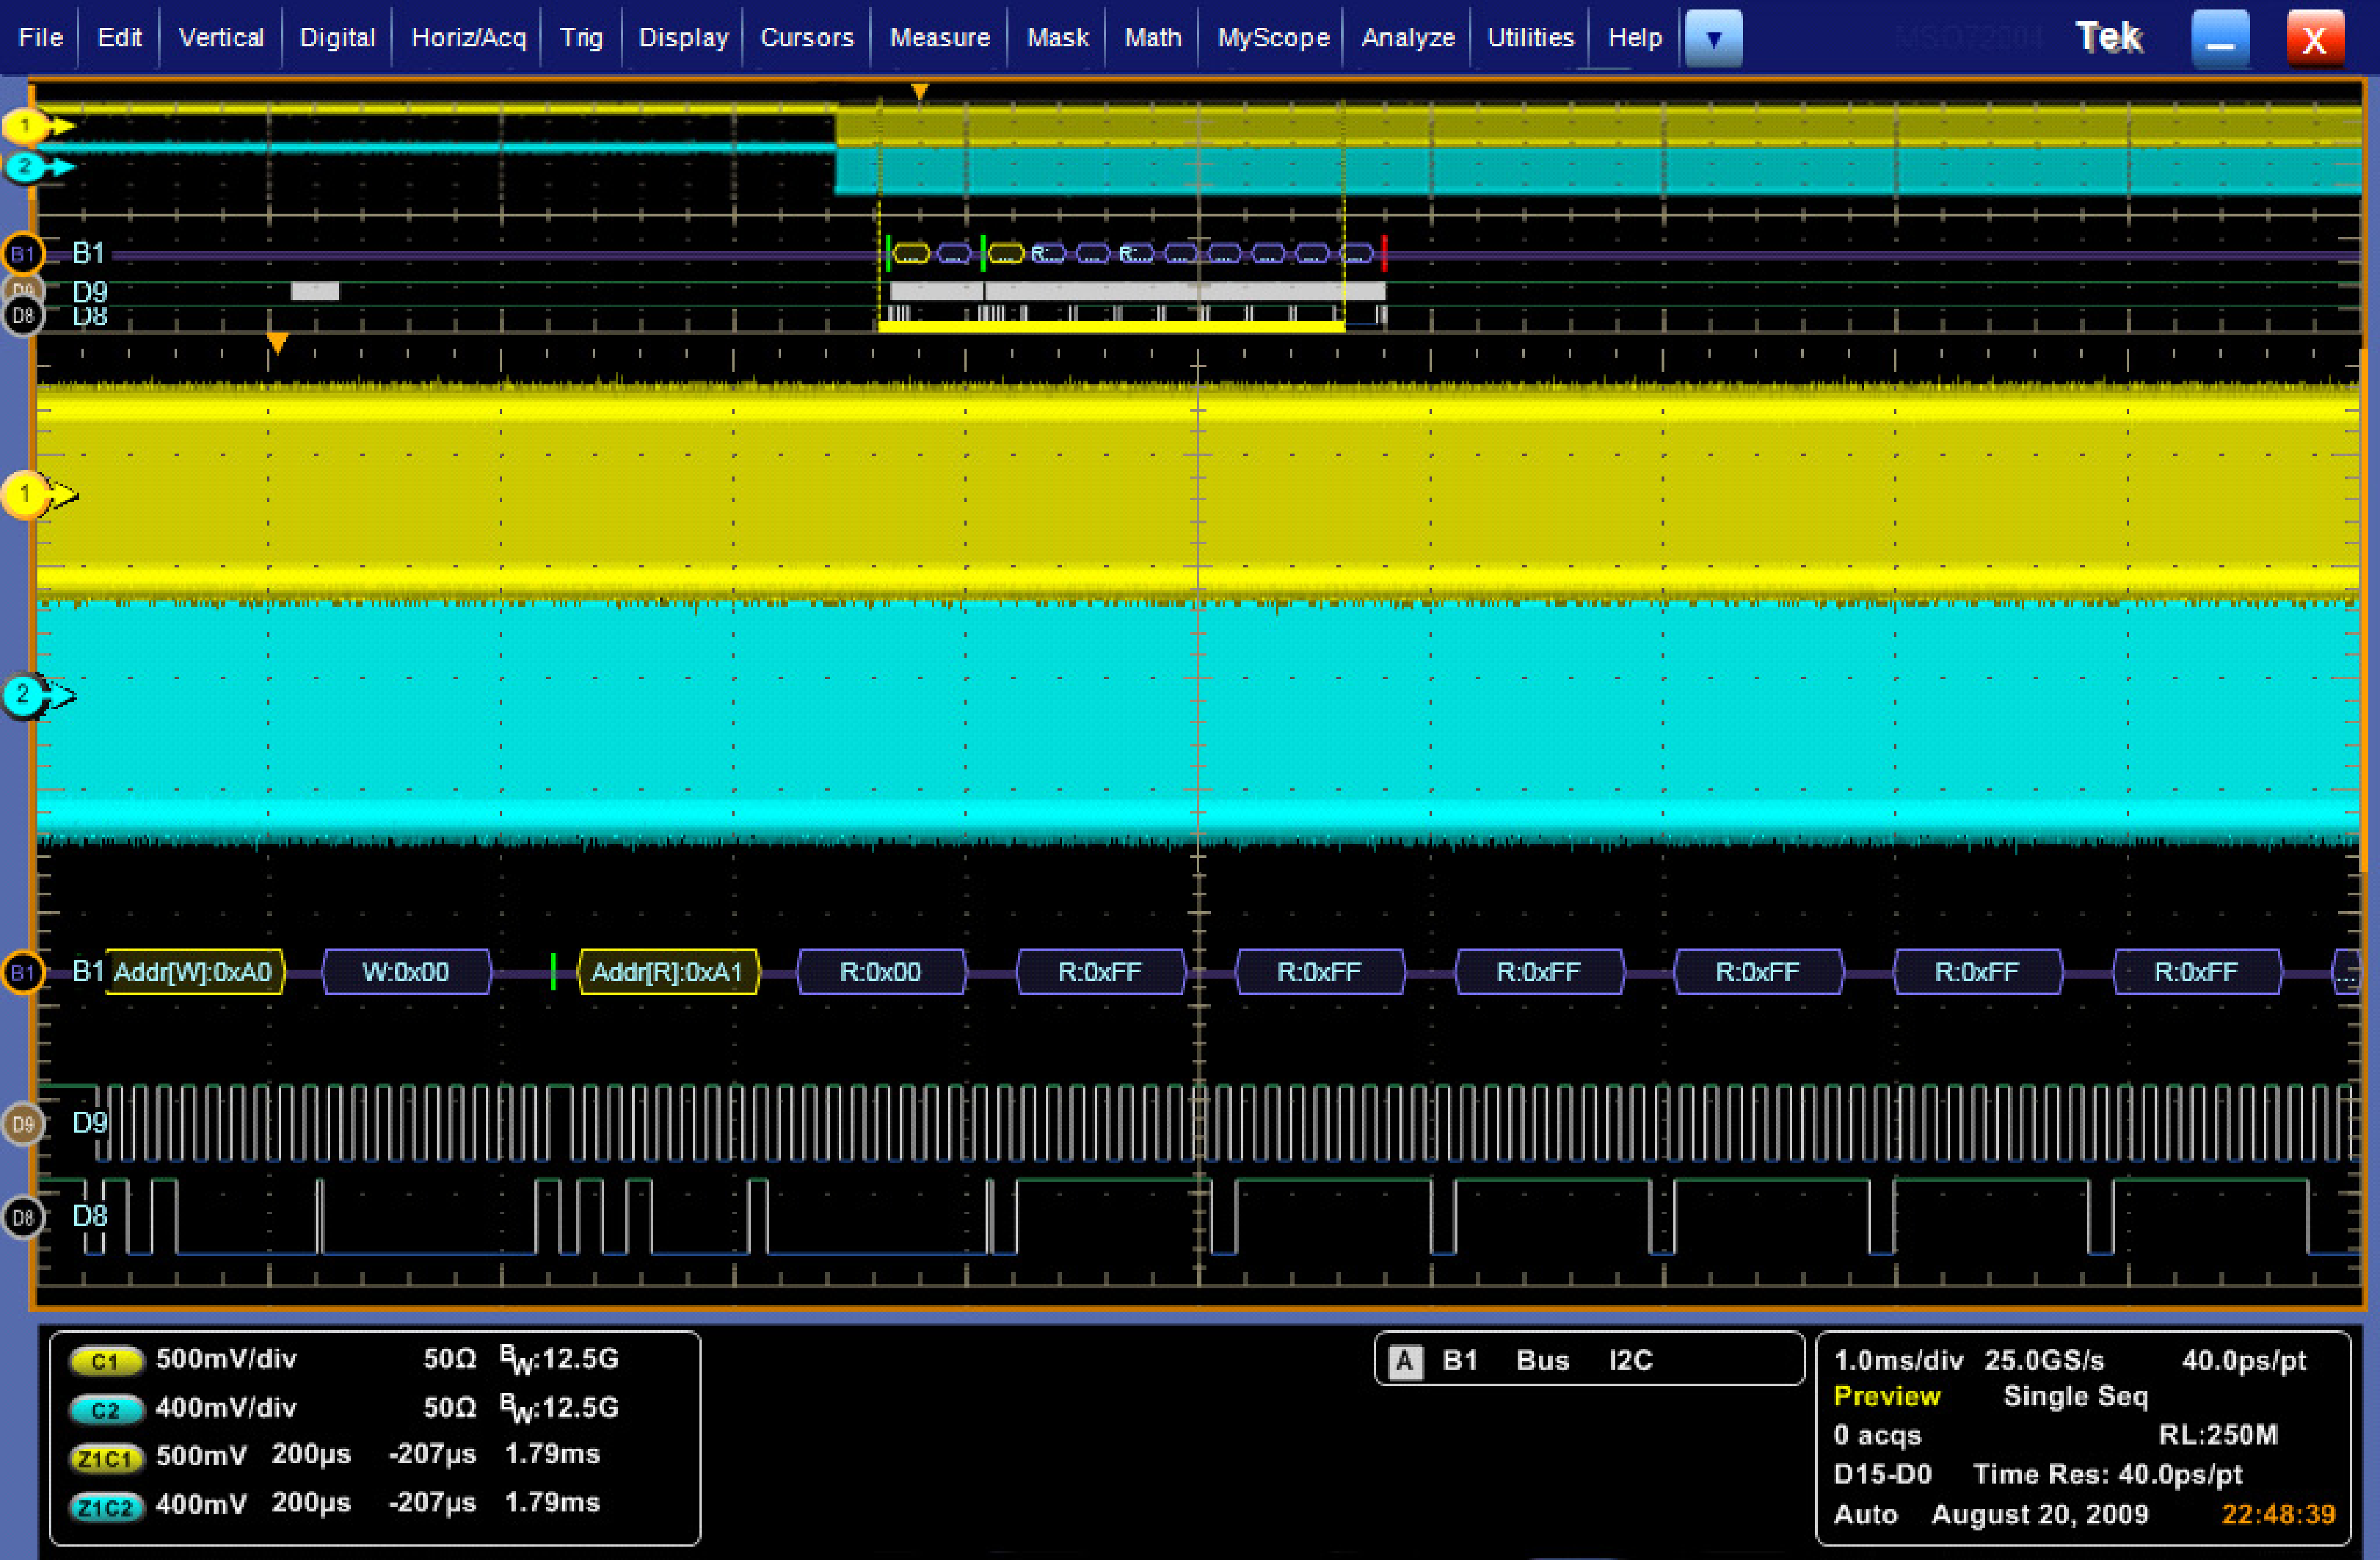Select the first R:0xFF decoded packet
This screenshot has width=2380, height=1560.
(x=1100, y=971)
